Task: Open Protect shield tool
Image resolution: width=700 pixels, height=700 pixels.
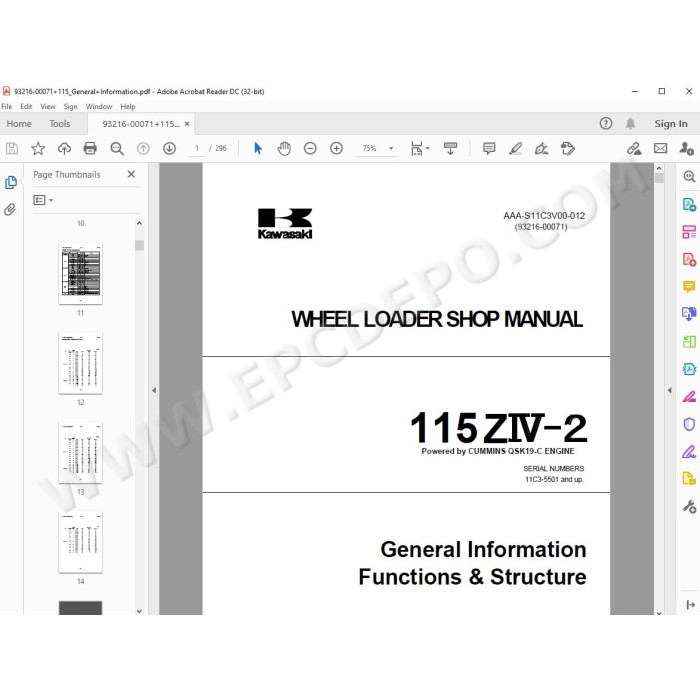Action: pyautogui.click(x=689, y=424)
